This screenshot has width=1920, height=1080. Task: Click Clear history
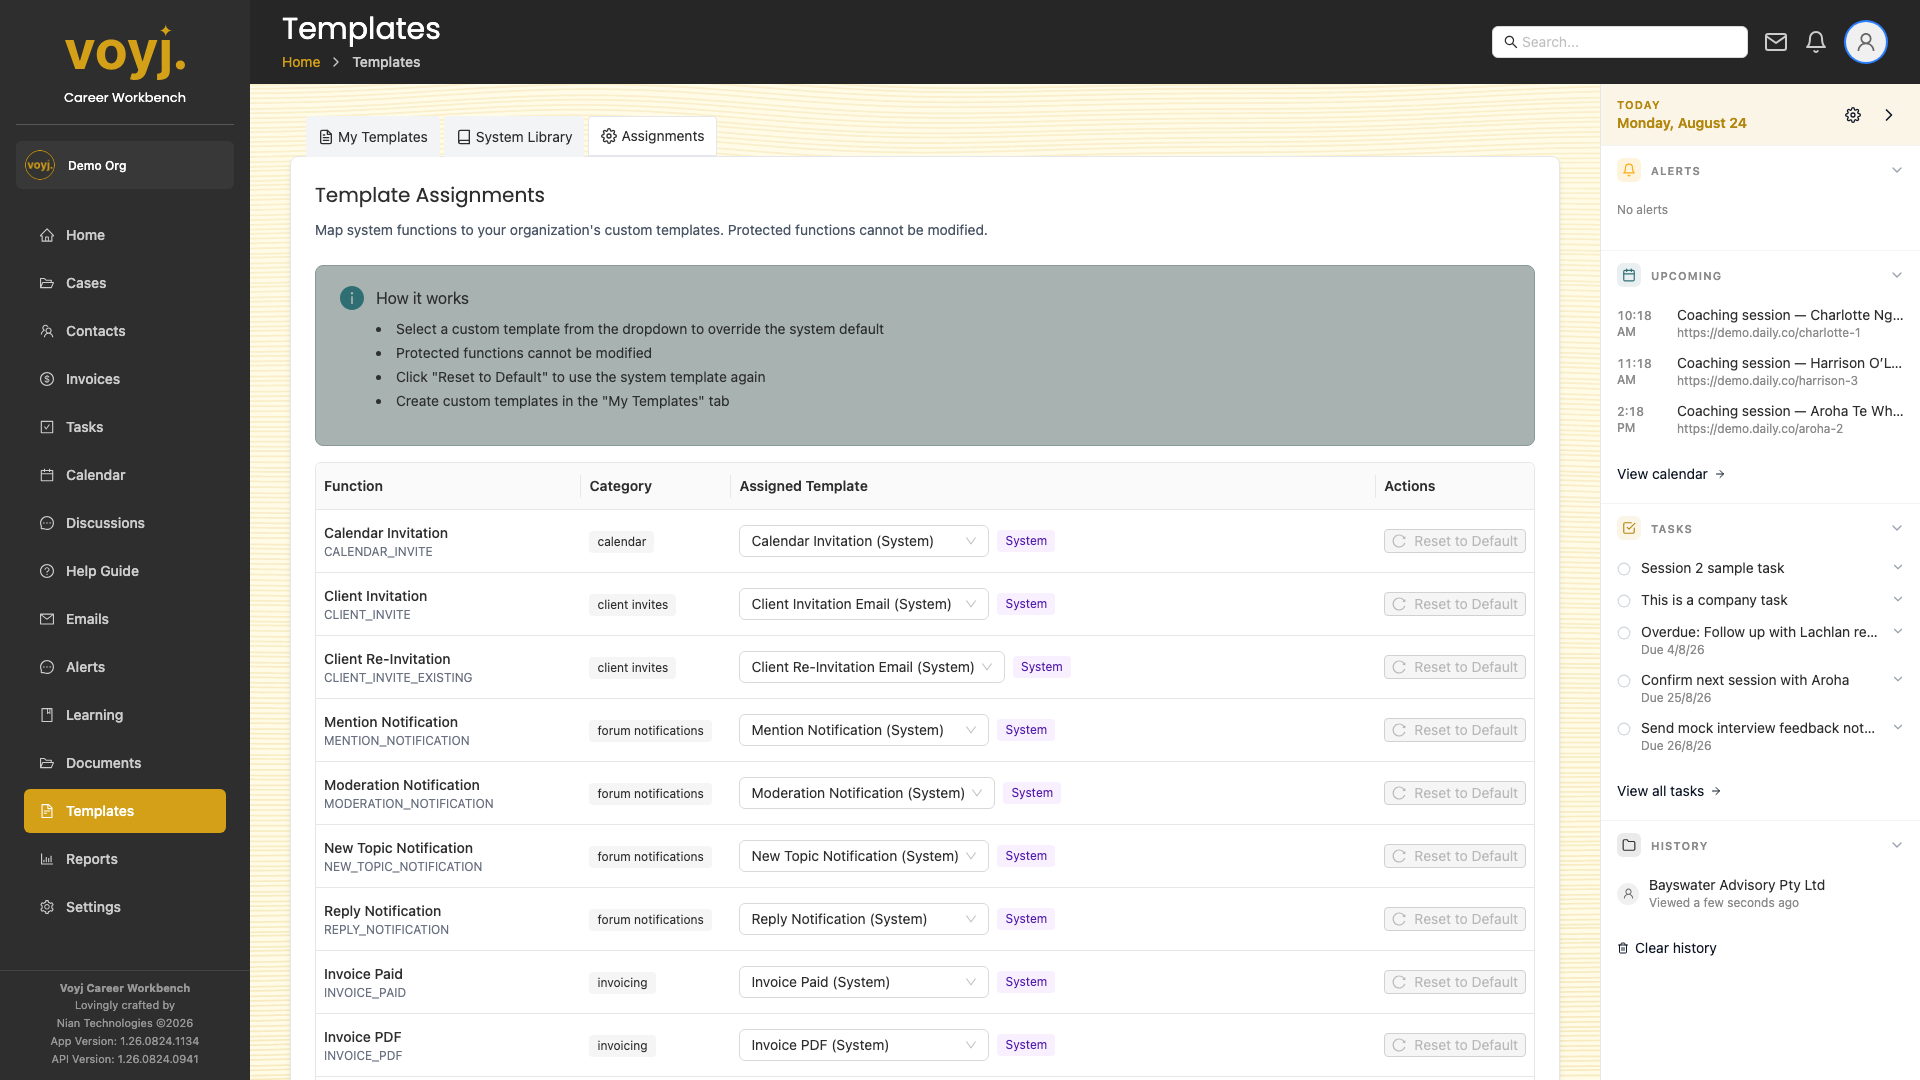(x=1667, y=948)
